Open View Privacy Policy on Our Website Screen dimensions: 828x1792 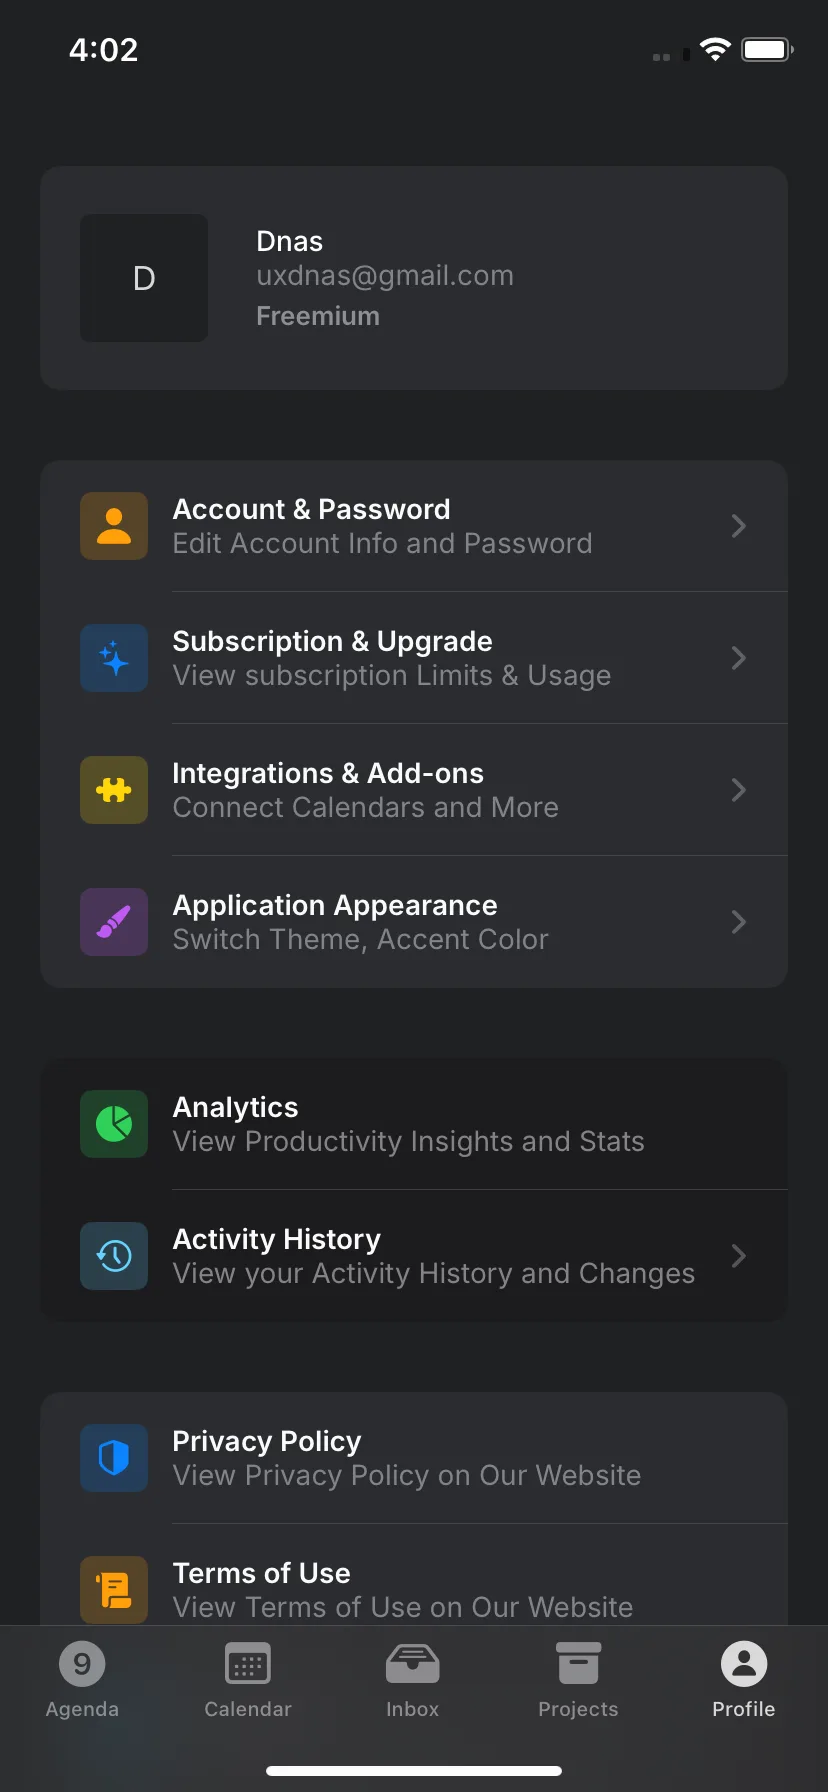407,1475
